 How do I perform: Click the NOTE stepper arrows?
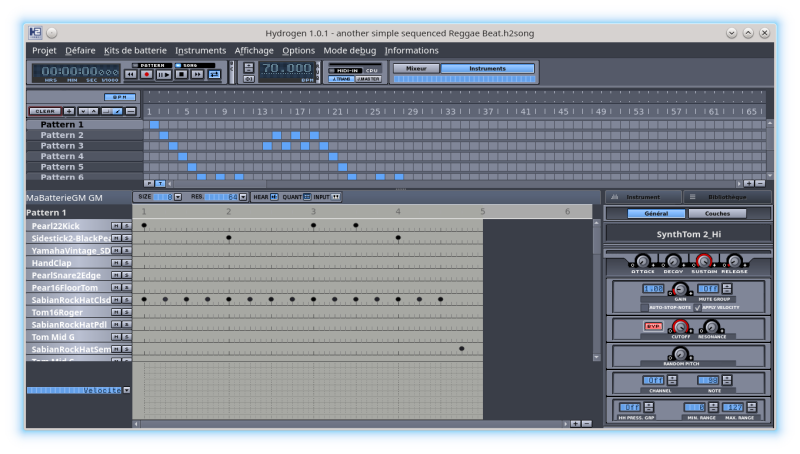point(727,381)
